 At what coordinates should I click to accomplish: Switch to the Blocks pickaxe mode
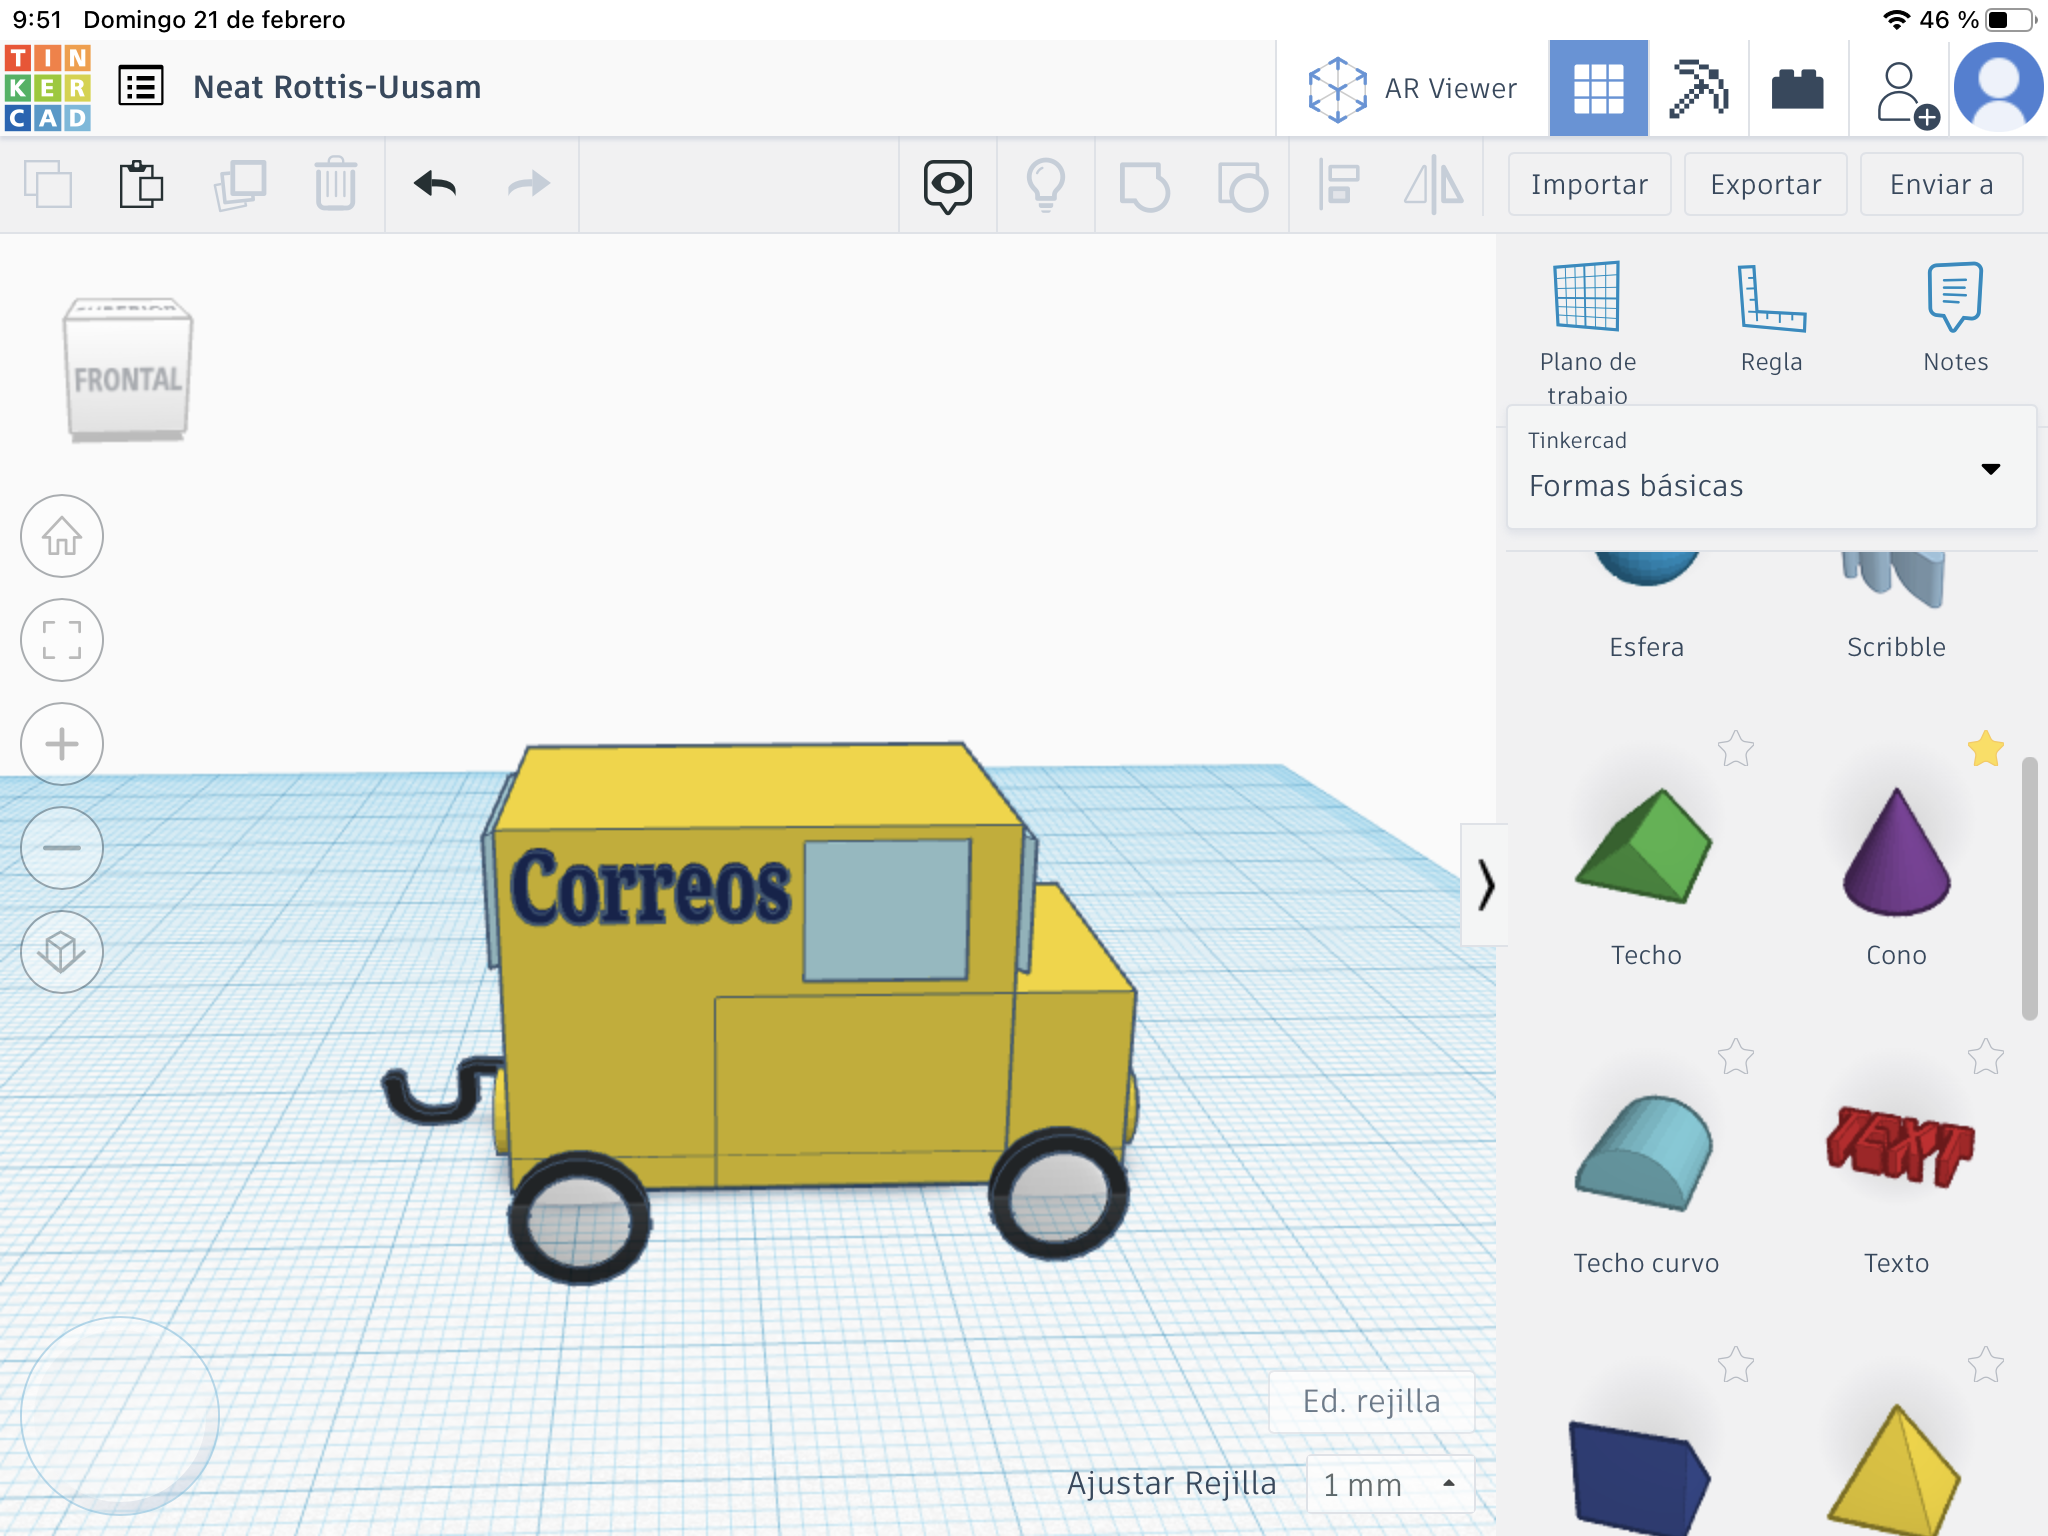[1698, 88]
